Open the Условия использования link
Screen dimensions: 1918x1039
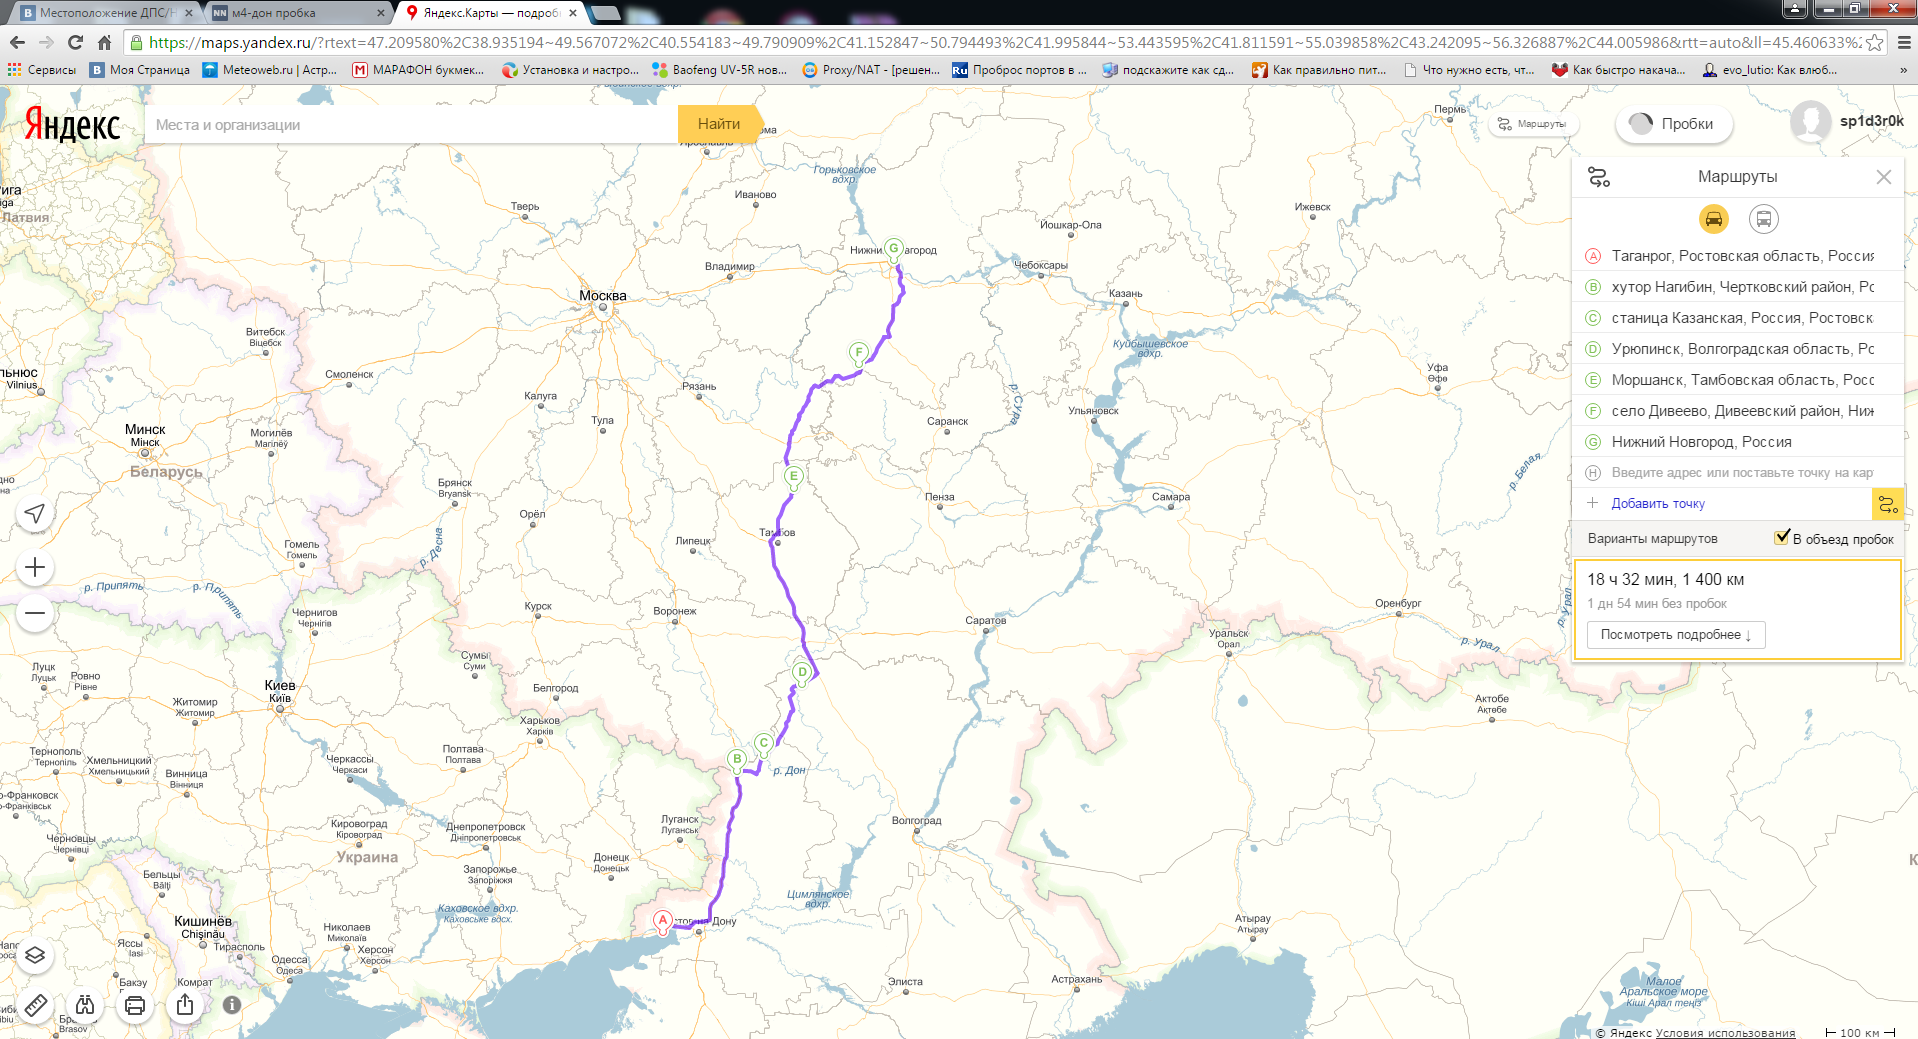pyautogui.click(x=1725, y=1033)
